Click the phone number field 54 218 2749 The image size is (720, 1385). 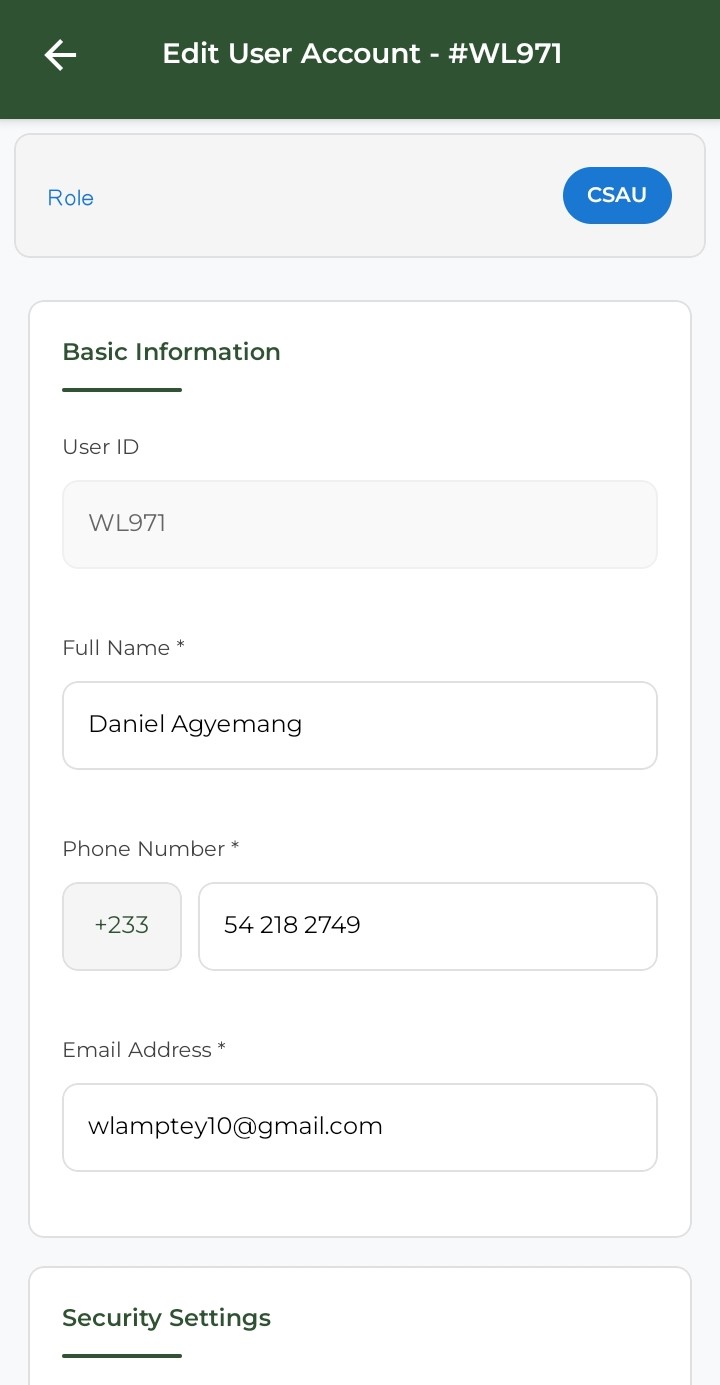[427, 926]
